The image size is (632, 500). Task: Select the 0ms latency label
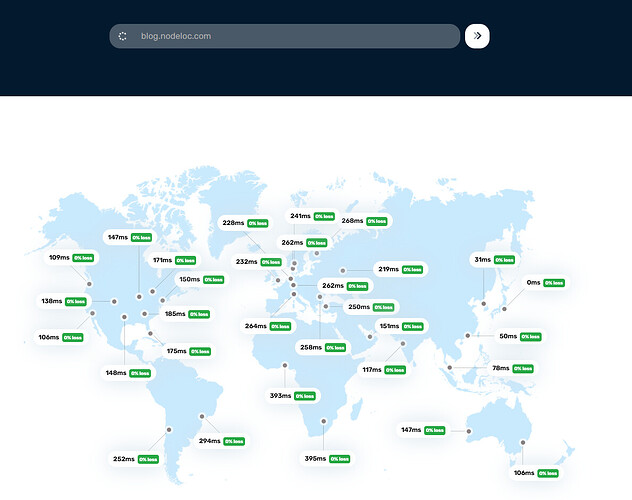coord(533,282)
